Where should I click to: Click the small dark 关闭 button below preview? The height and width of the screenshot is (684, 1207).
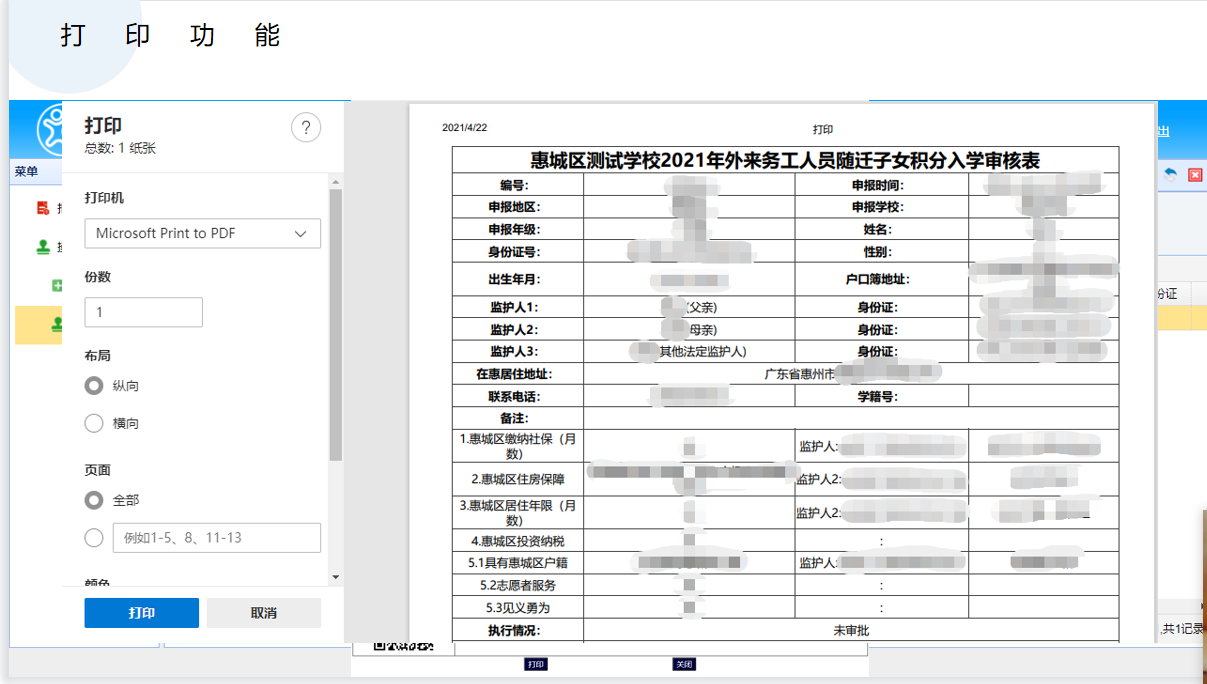[683, 664]
